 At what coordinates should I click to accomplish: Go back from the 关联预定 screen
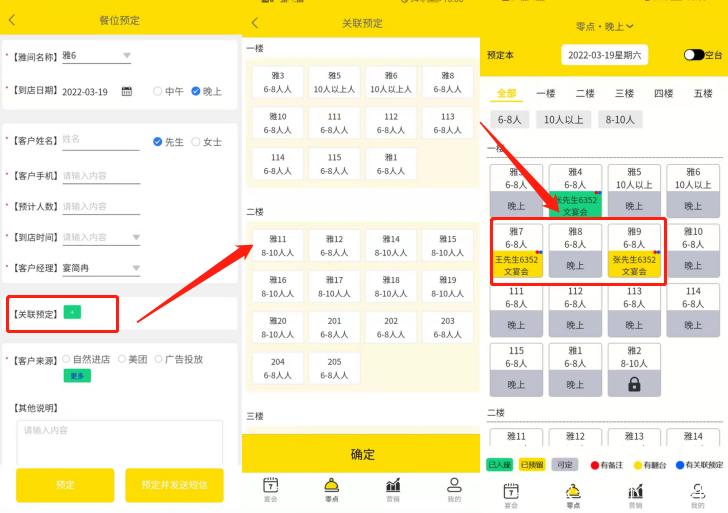coord(254,23)
